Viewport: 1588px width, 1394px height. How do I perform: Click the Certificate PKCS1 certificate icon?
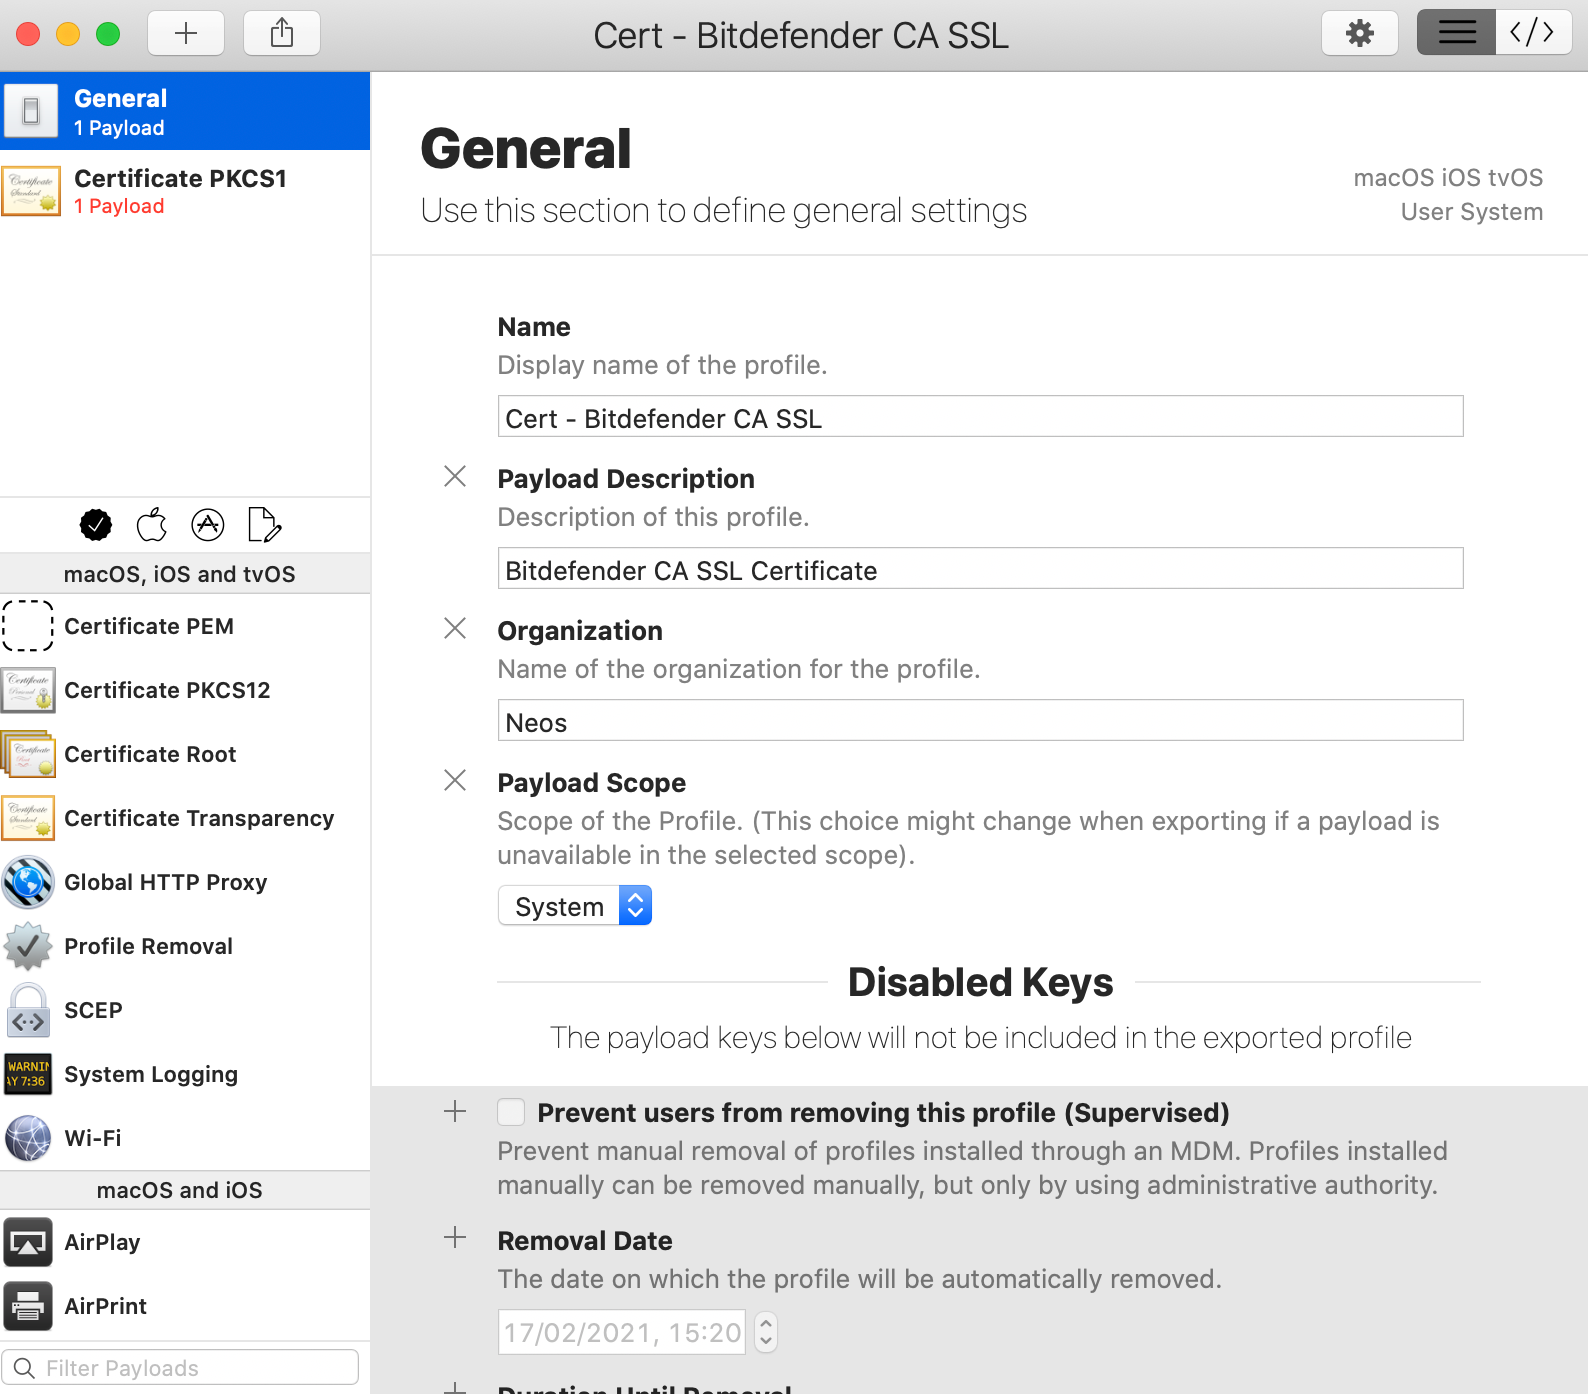(31, 190)
